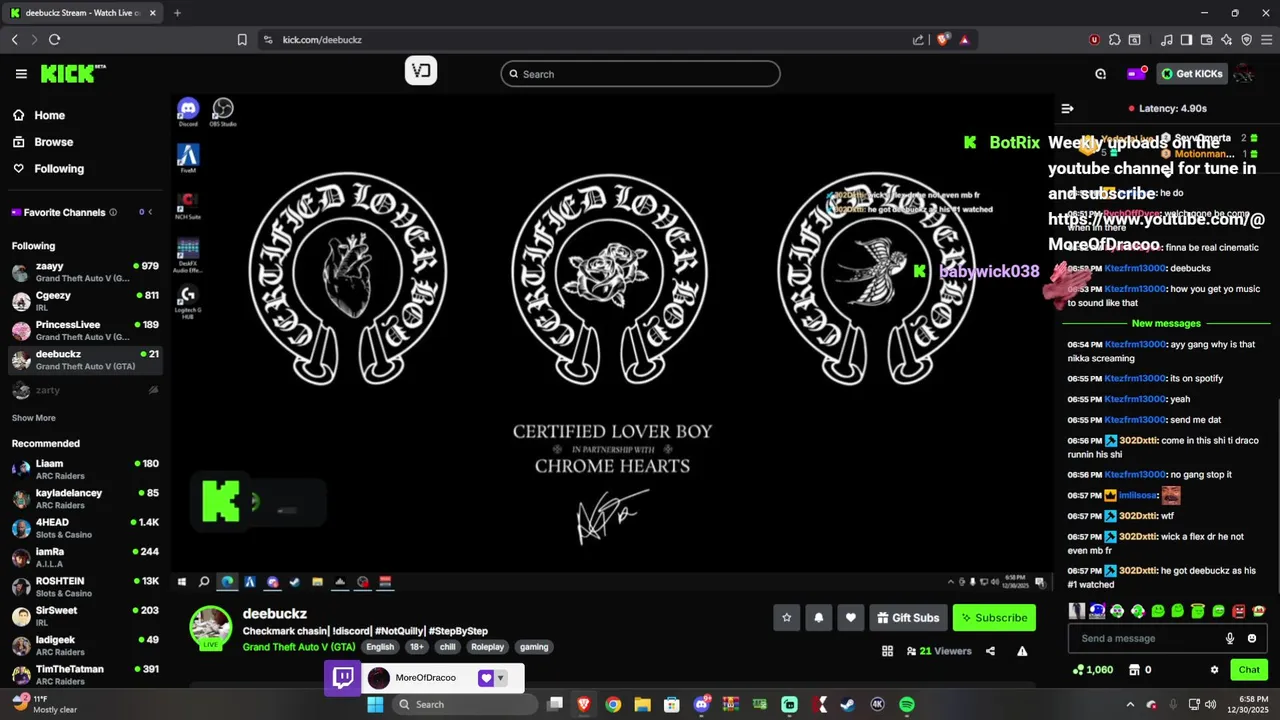The image size is (1280, 720).
Task: Select deebuckz channel in Following list
Action: click(85, 360)
